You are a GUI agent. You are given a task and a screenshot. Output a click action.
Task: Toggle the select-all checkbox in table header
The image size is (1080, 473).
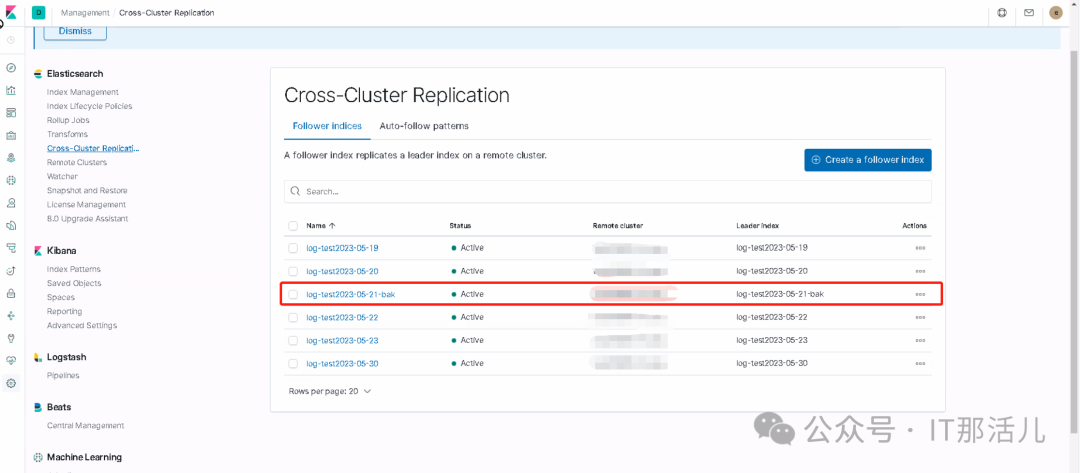click(x=293, y=225)
